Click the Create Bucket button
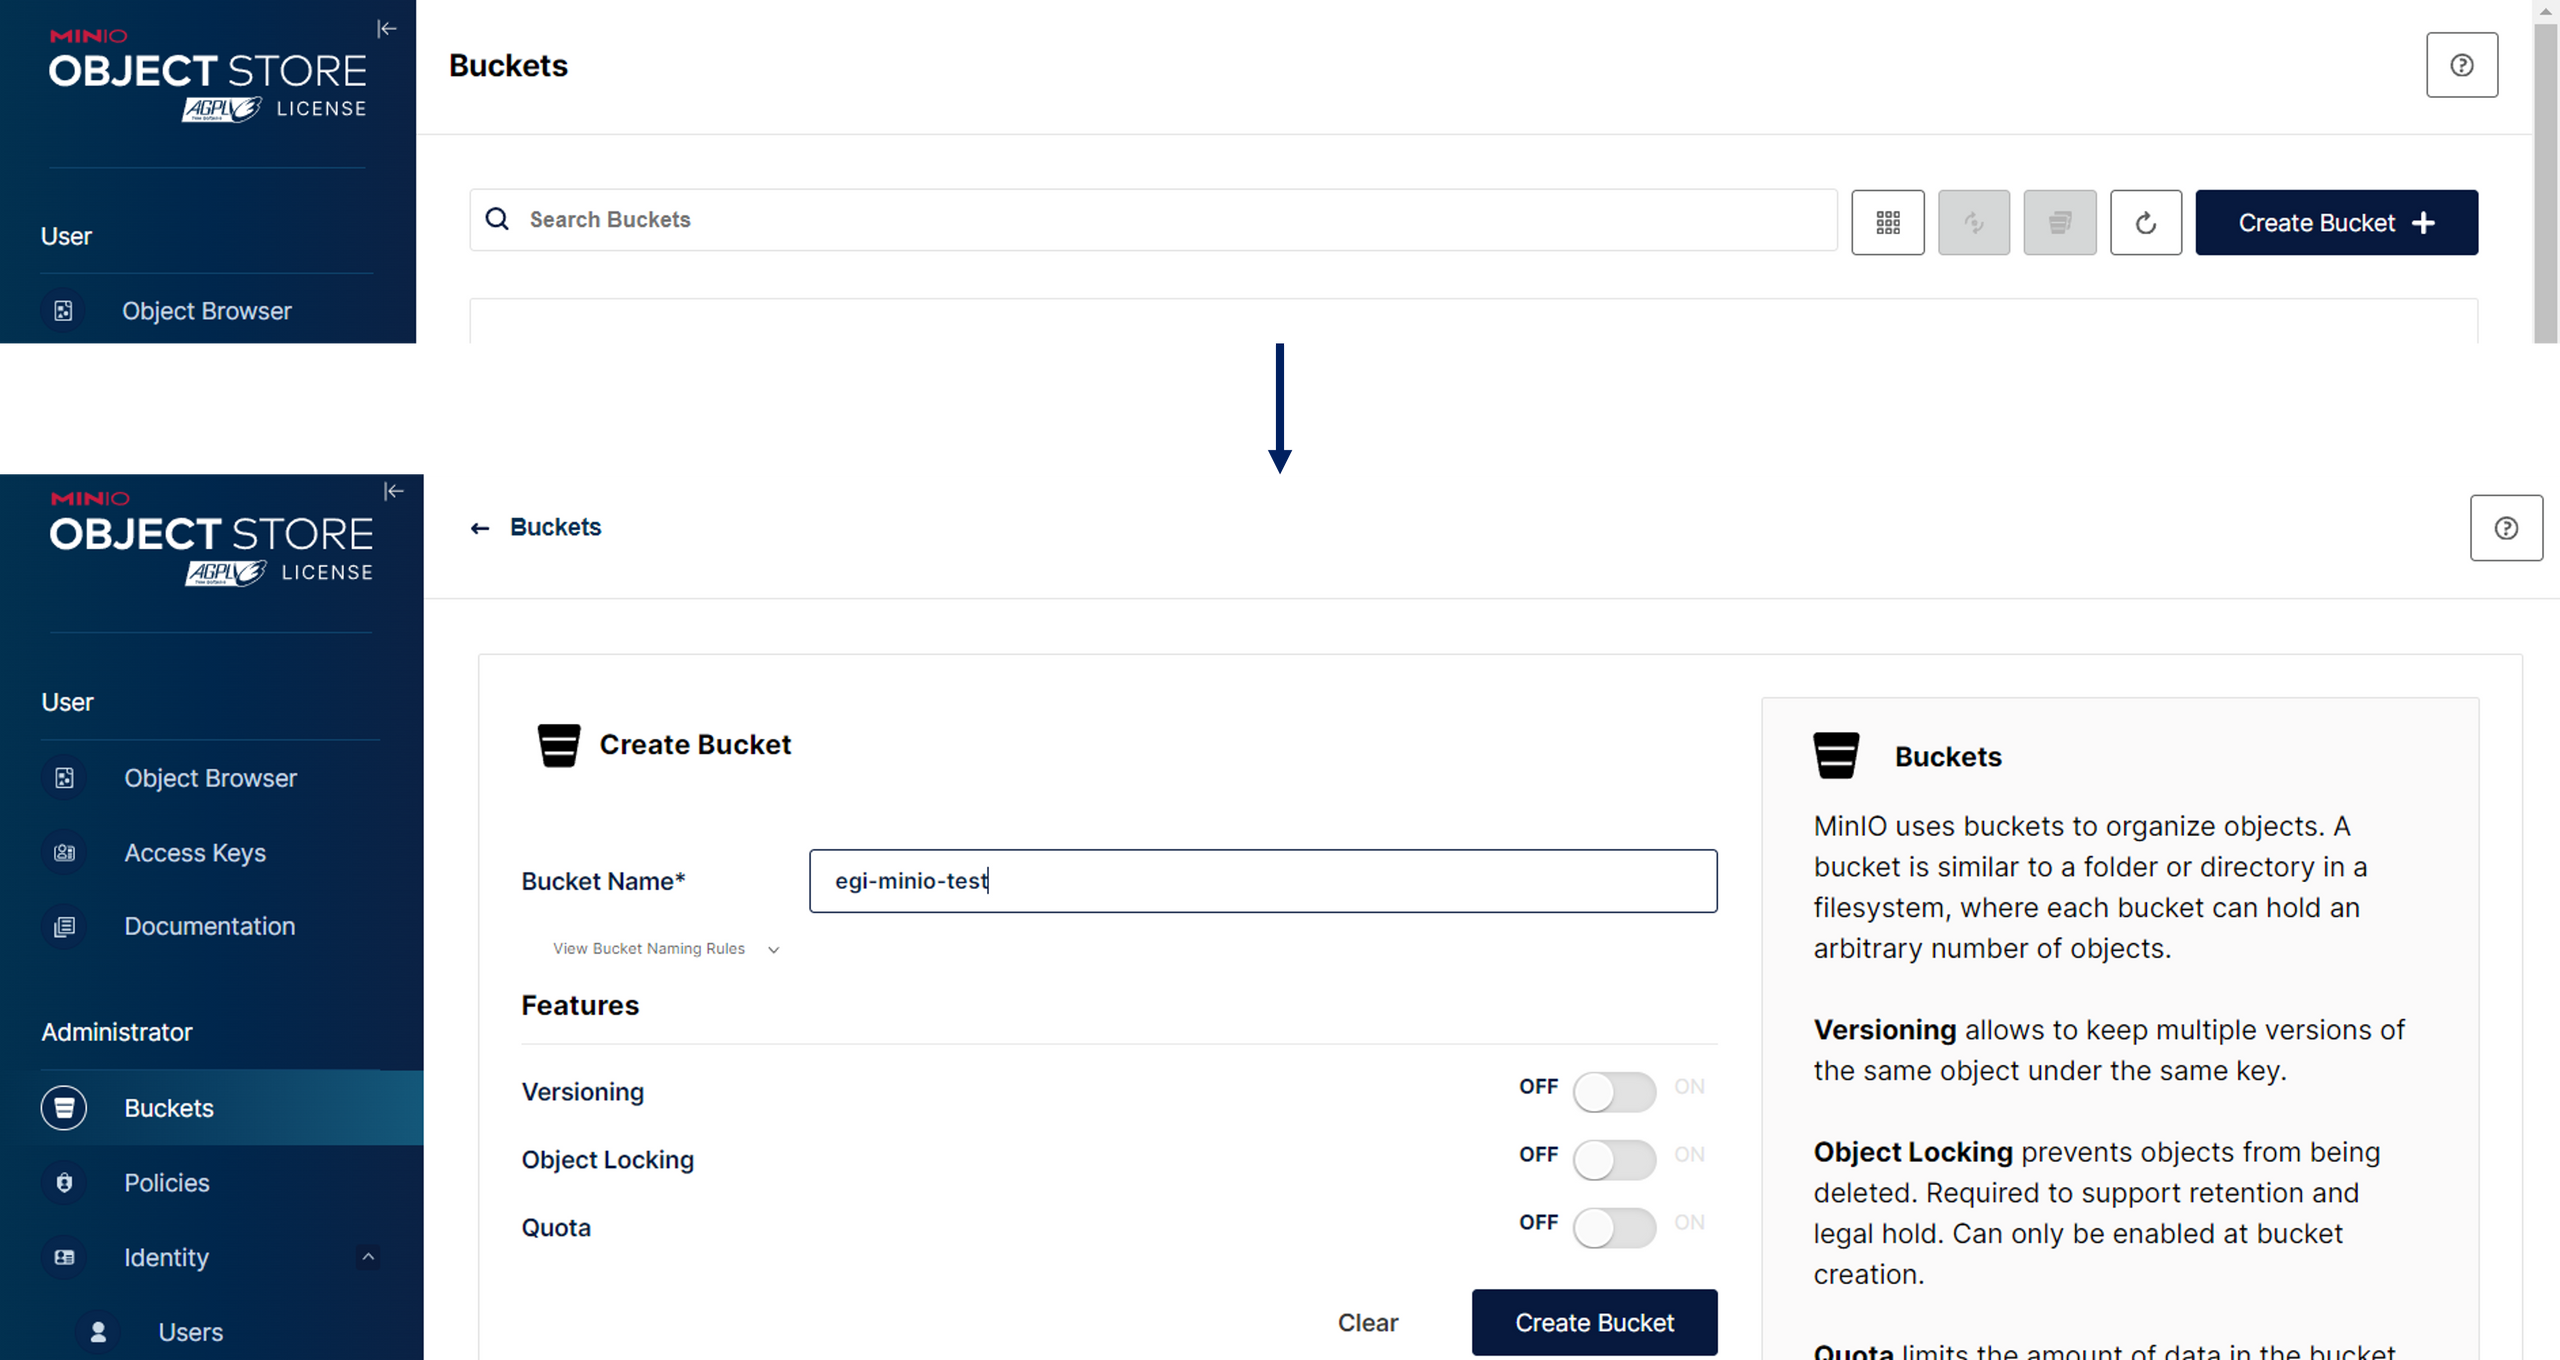The width and height of the screenshot is (2560, 1360). tap(1593, 1323)
